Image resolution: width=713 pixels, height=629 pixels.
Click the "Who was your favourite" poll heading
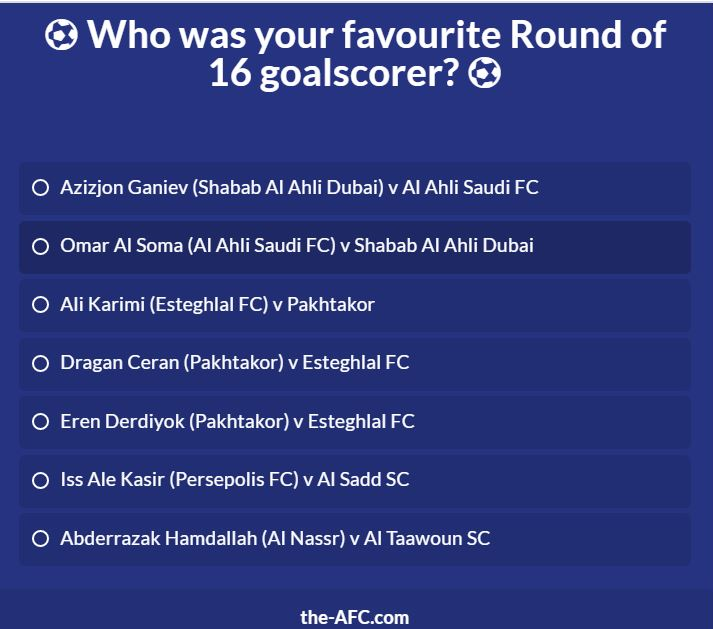click(x=296, y=35)
